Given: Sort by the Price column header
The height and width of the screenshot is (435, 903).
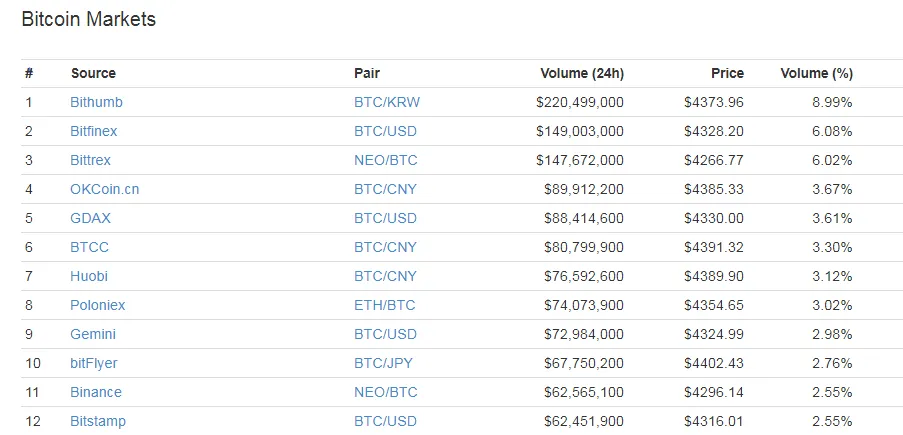Looking at the screenshot, I should coord(727,73).
